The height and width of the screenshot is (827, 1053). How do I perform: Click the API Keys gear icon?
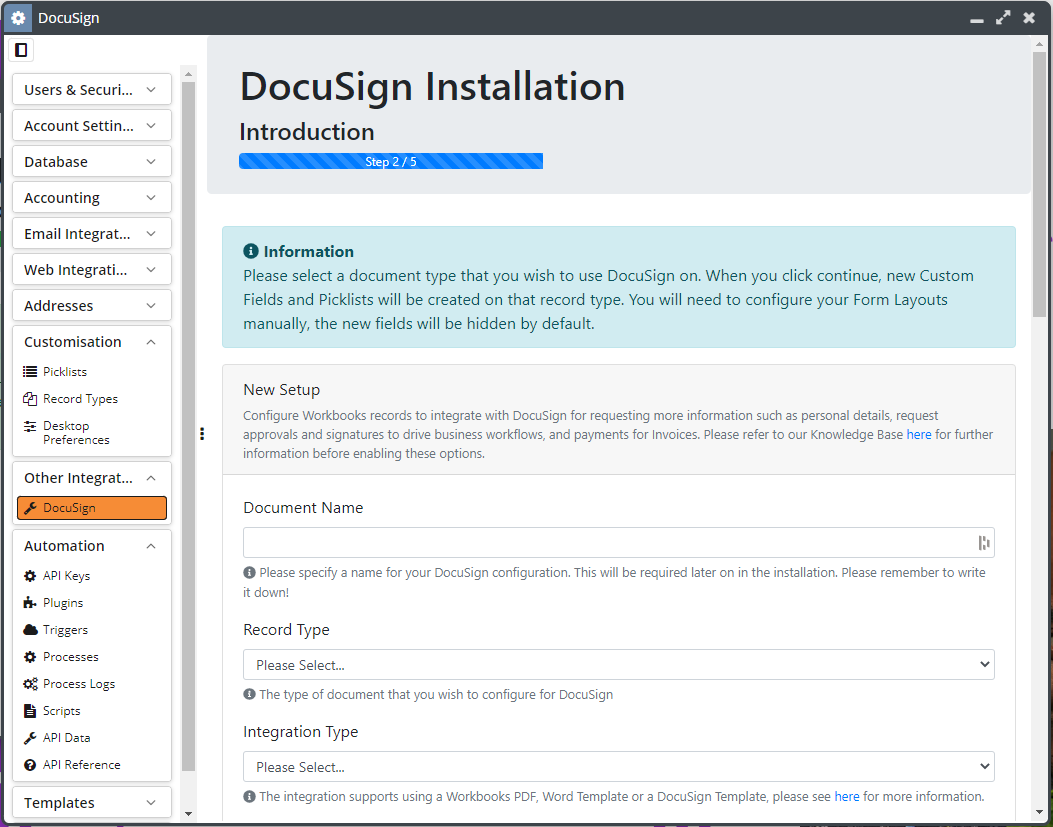tap(30, 576)
